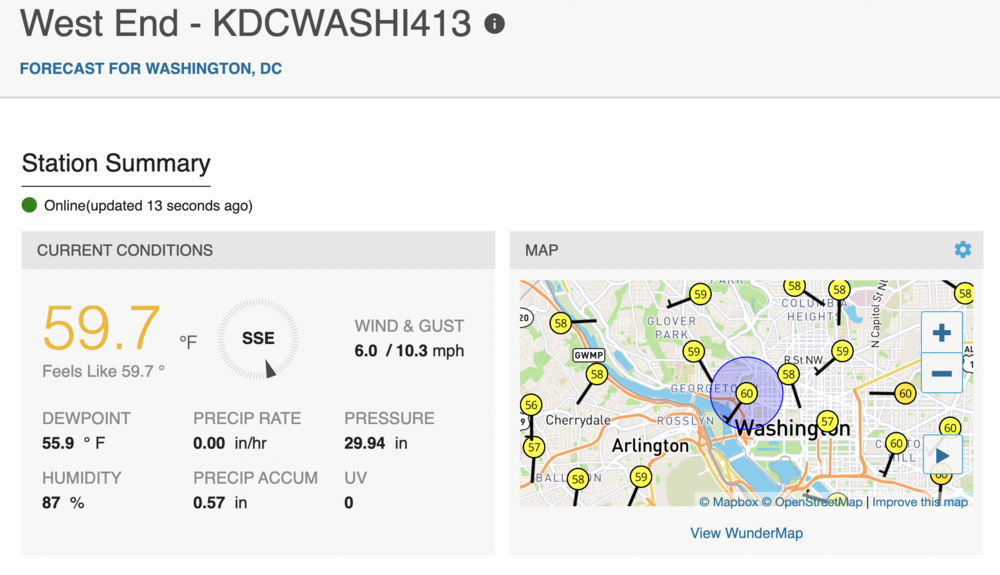
Task: Click the 57 marker below Cherrydale
Action: [x=534, y=447]
